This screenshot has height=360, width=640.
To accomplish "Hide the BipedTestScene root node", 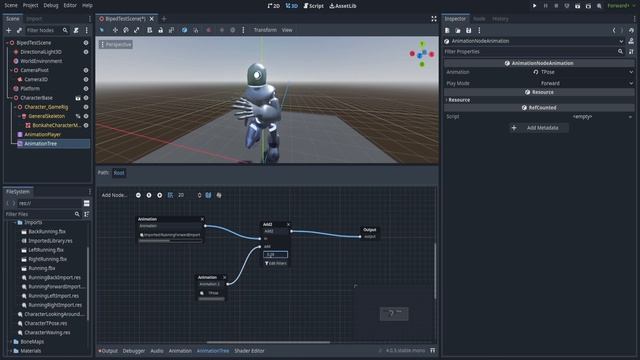I will click(x=86, y=42).
